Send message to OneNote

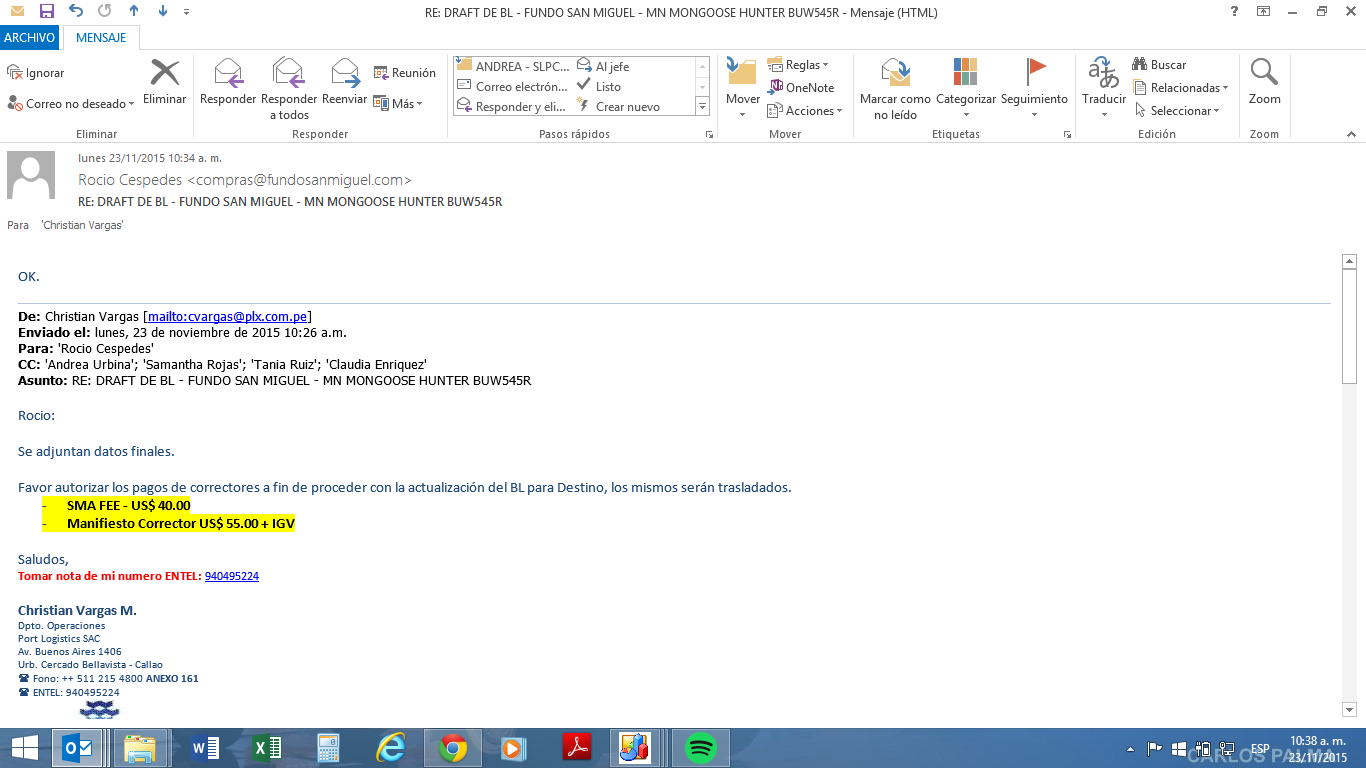point(801,87)
